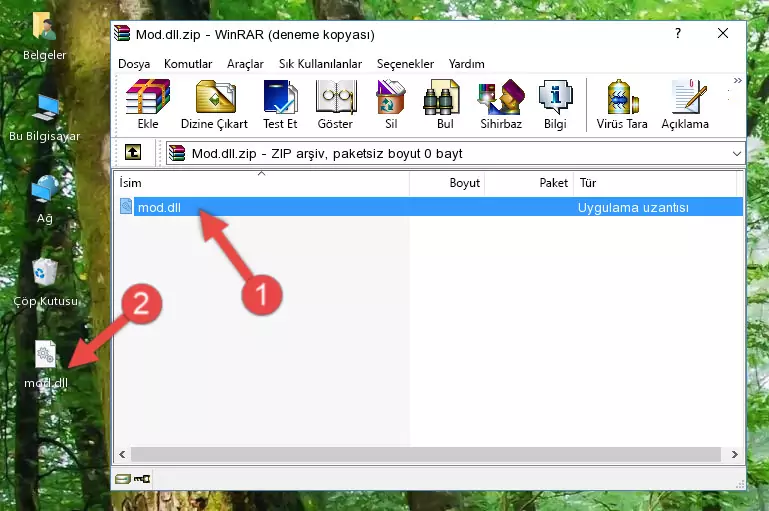769x511 pixels.
Task: Close the WinRAR window
Action: (x=722, y=33)
